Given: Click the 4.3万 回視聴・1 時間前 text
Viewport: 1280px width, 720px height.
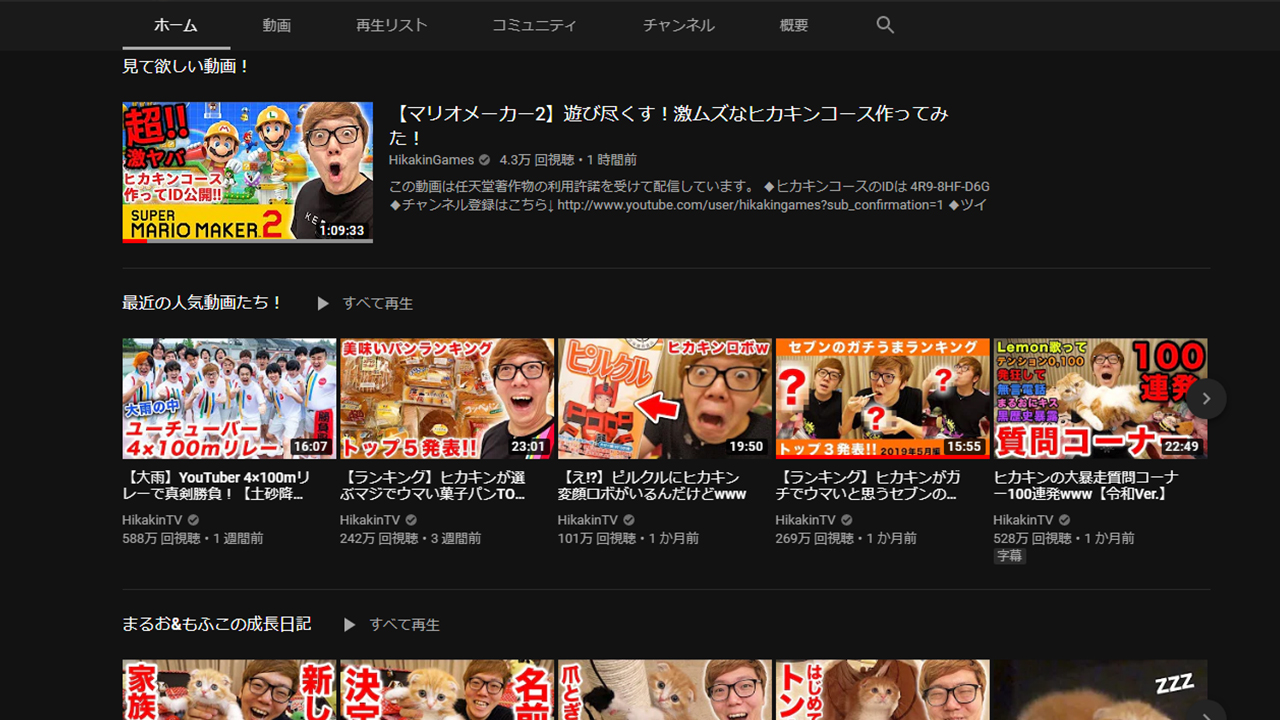Looking at the screenshot, I should [x=568, y=160].
